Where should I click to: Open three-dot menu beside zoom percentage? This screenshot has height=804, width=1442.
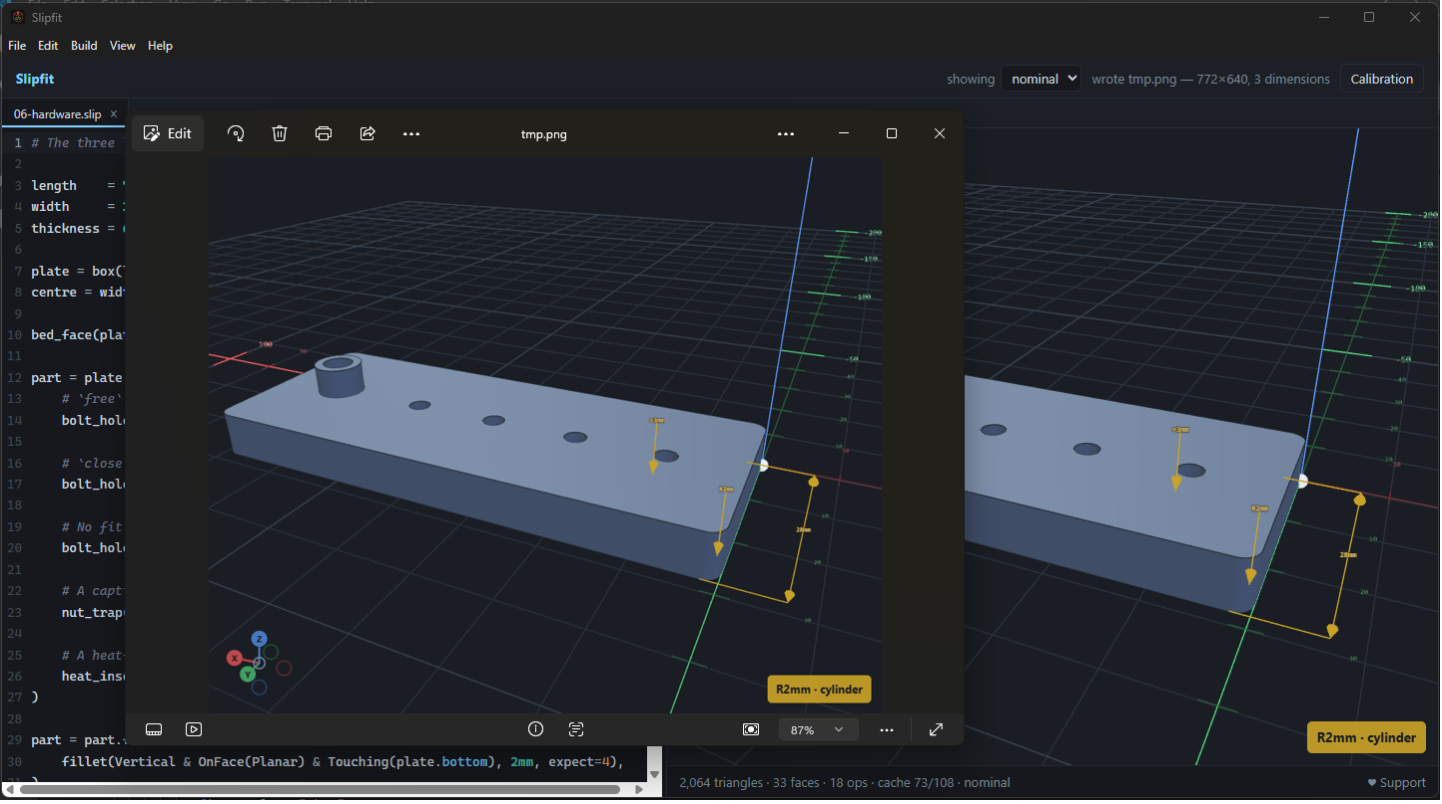(887, 730)
